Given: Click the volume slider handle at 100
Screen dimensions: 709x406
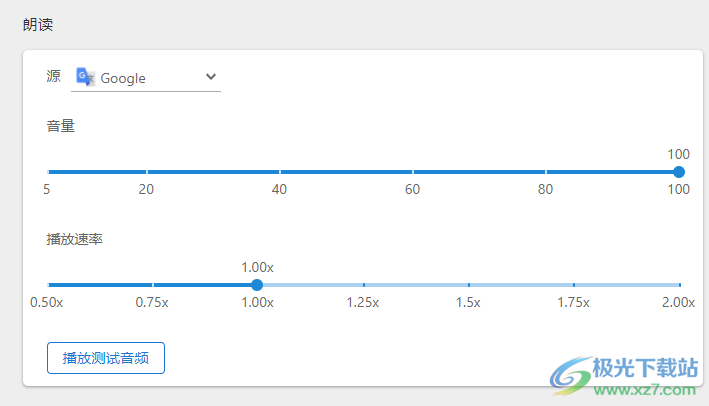Looking at the screenshot, I should pos(679,172).
